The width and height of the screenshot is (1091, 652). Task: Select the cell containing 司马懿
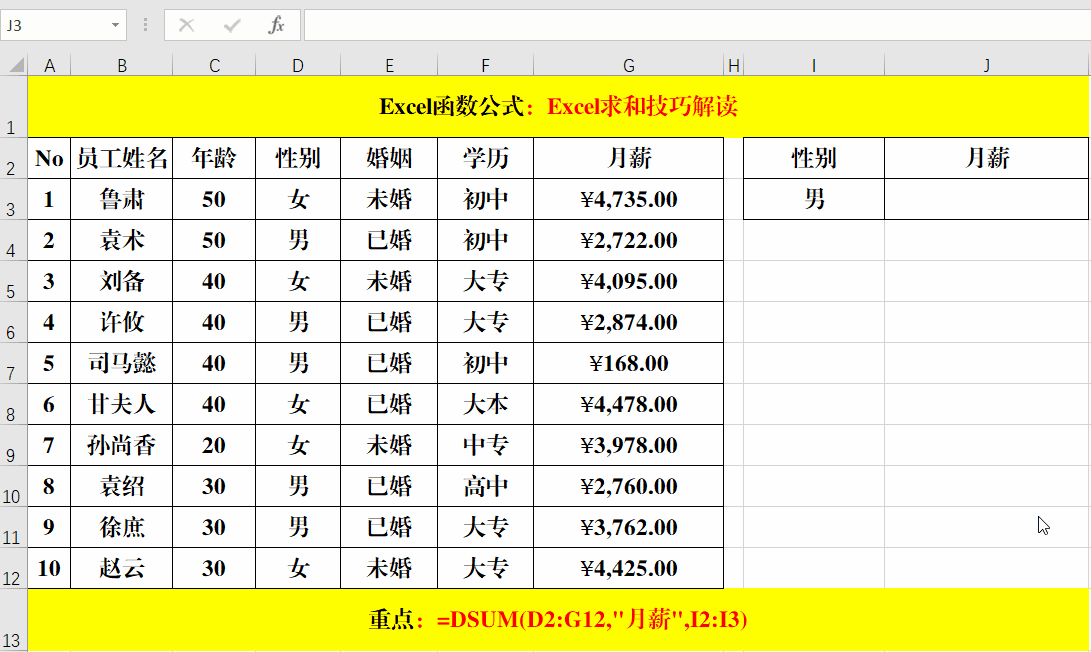click(x=121, y=363)
